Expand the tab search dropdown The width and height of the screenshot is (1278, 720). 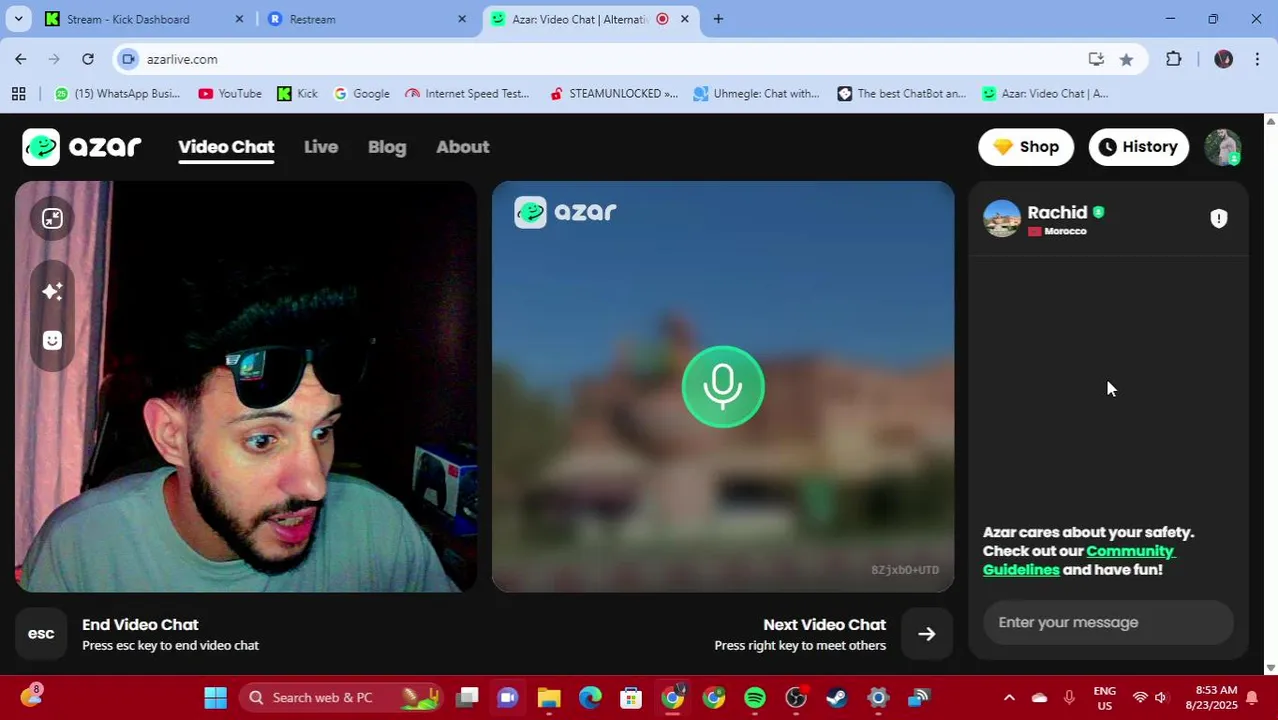pos(18,19)
